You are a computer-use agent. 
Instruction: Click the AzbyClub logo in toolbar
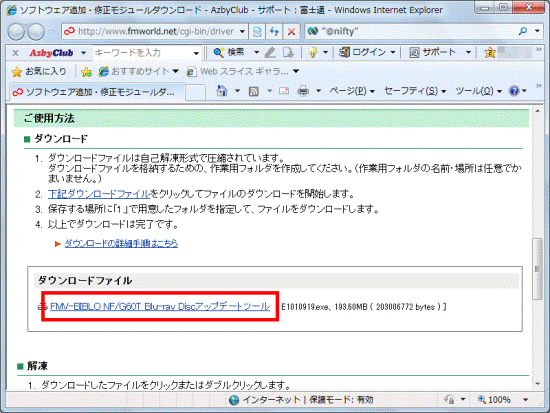coord(51,53)
